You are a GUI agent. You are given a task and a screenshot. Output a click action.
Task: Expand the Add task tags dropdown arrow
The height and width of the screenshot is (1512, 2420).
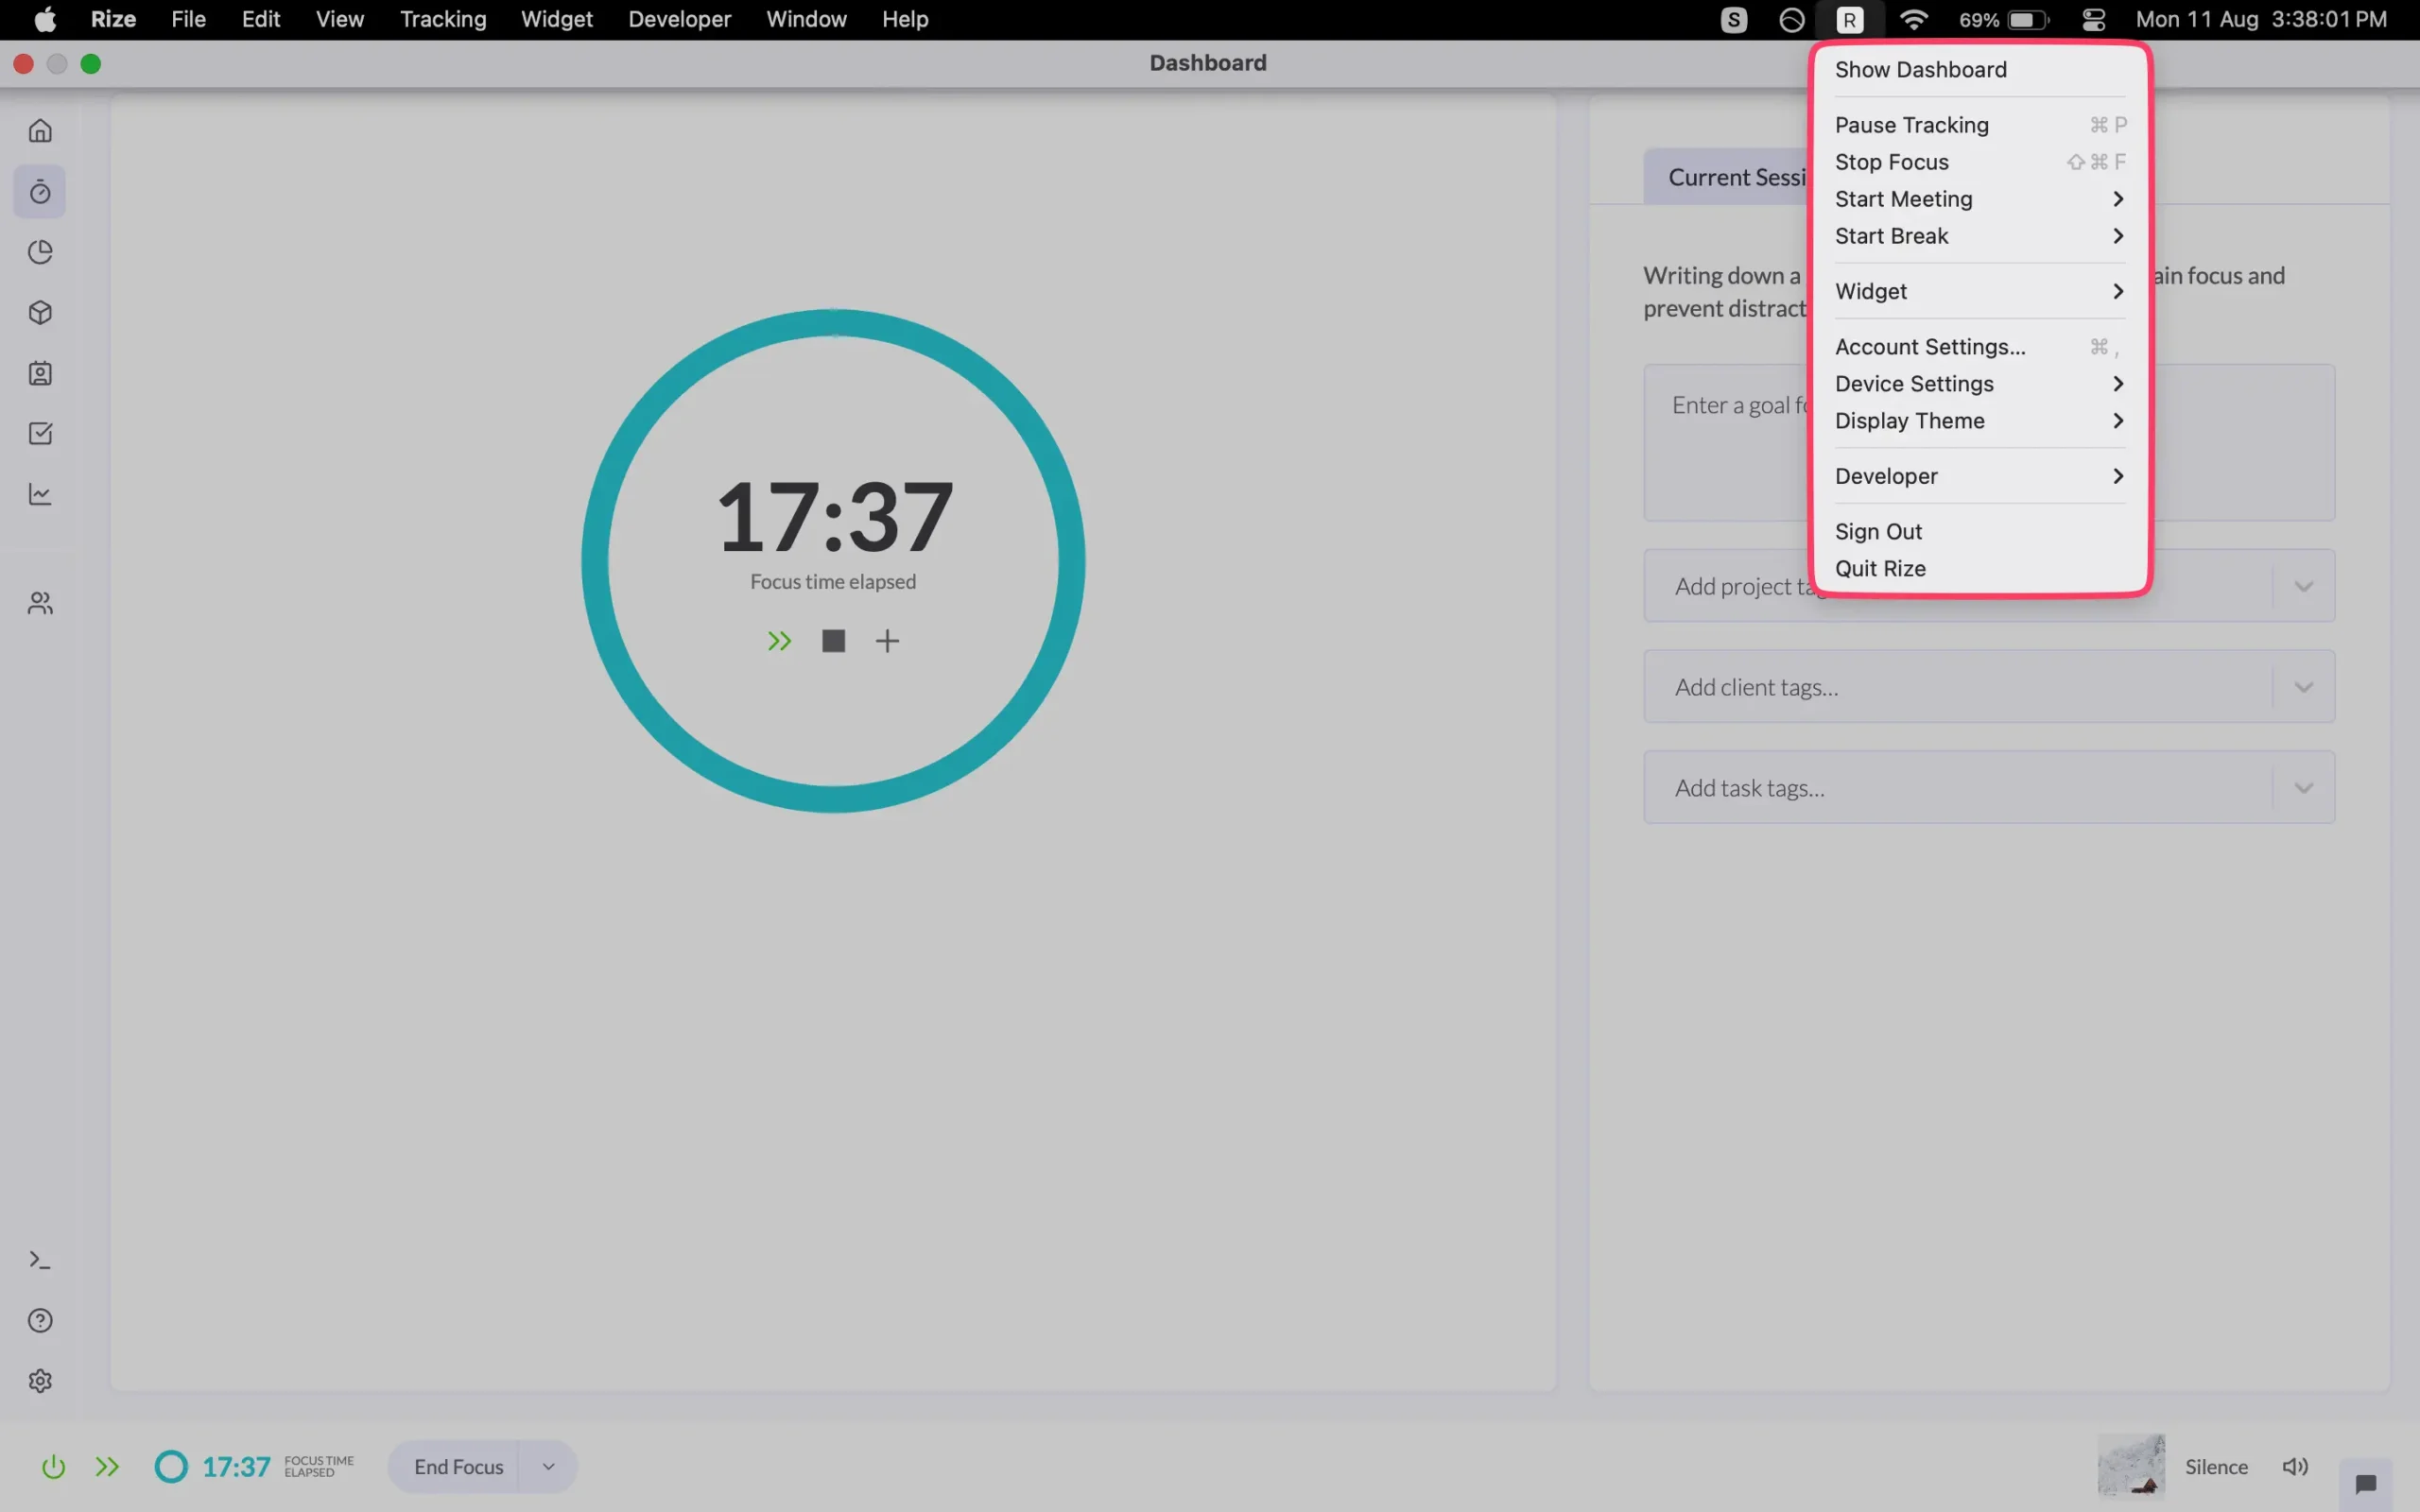[2304, 788]
